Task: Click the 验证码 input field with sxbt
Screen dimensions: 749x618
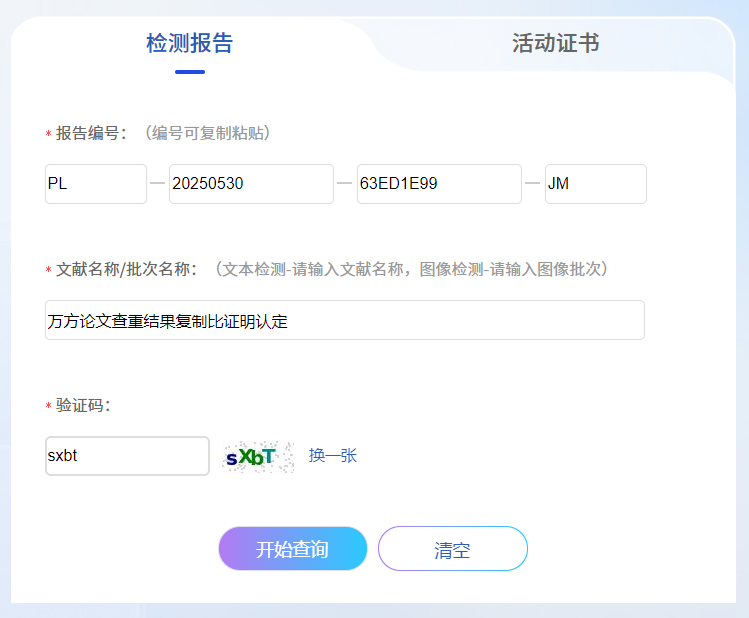Action: coord(127,456)
